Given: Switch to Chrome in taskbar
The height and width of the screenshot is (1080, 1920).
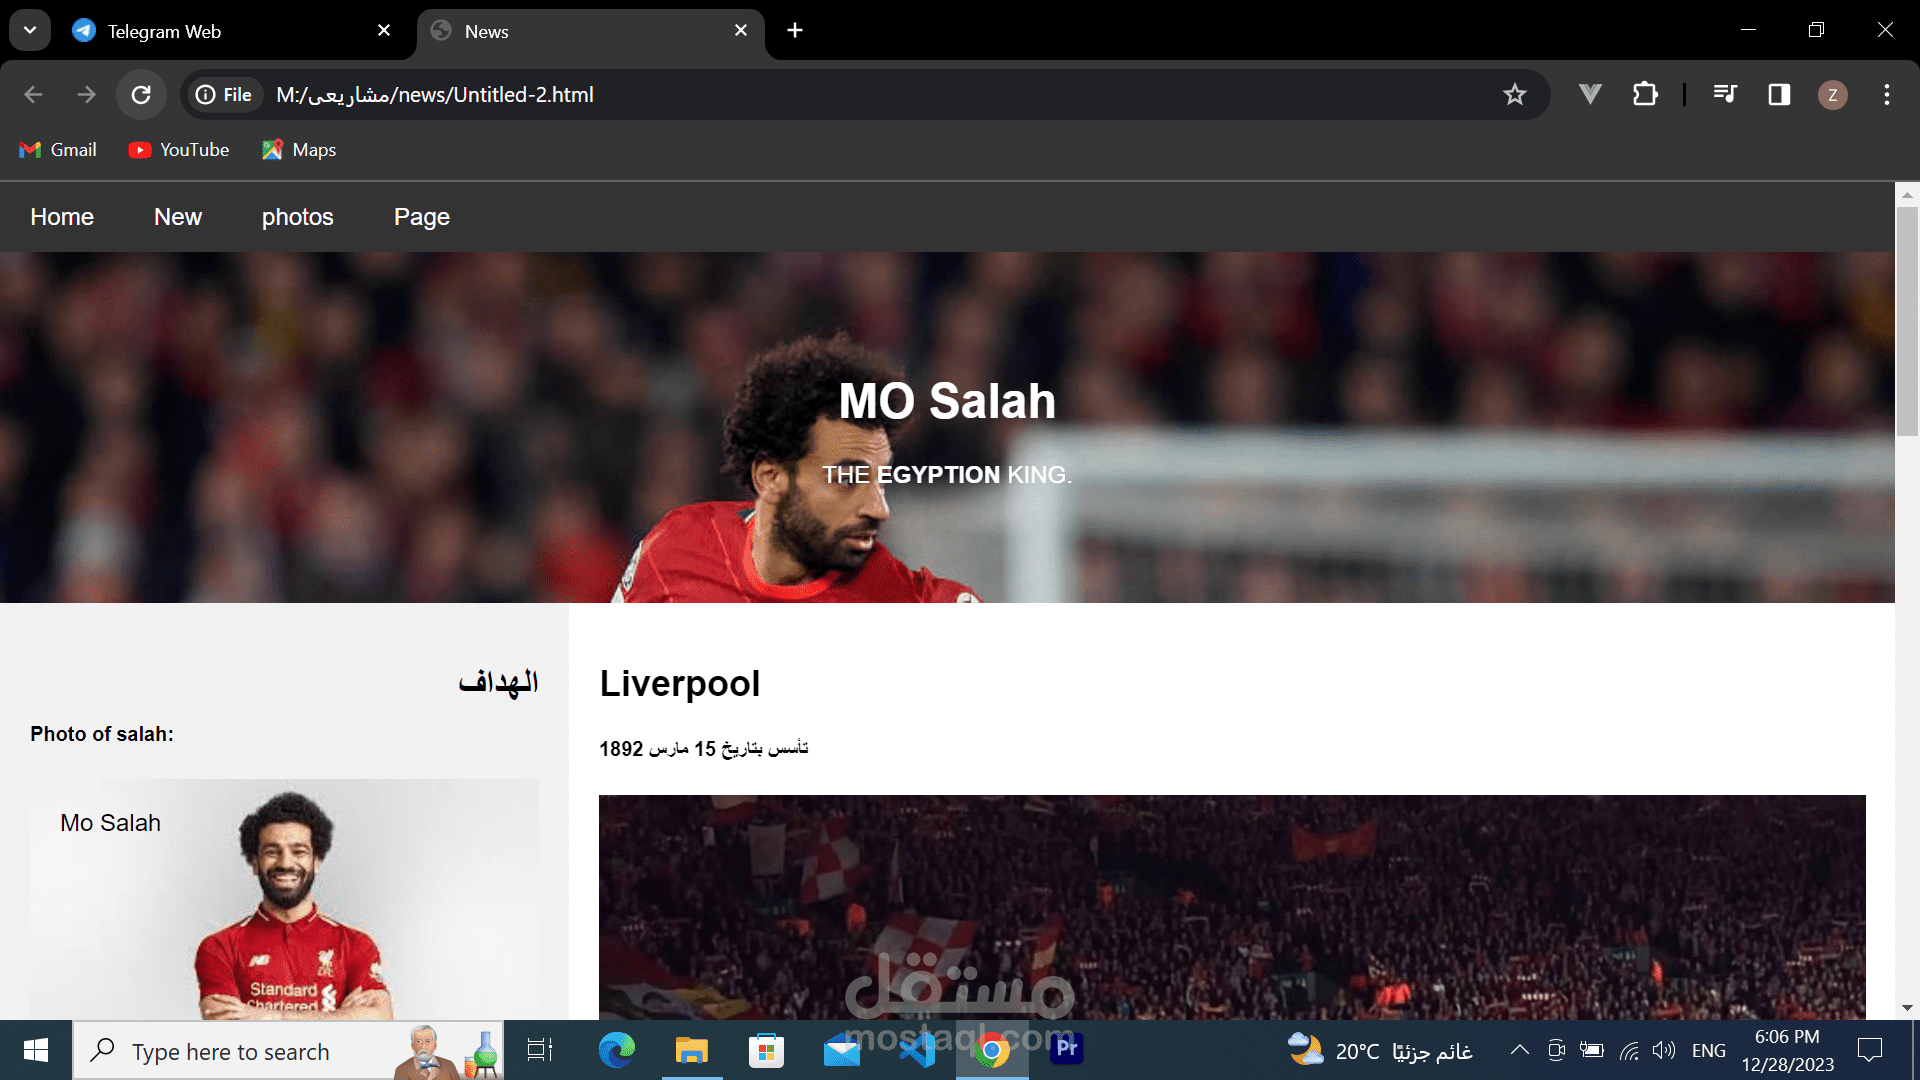Looking at the screenshot, I should [992, 1050].
